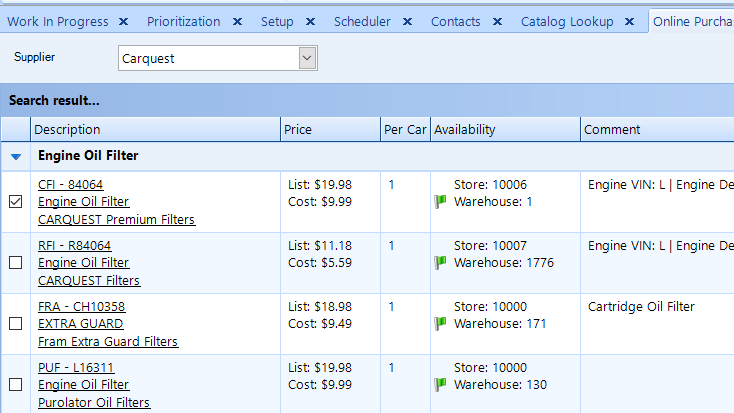Select the Warehouse: 1776 availability text
Screen dimensions: 734x413
point(504,263)
